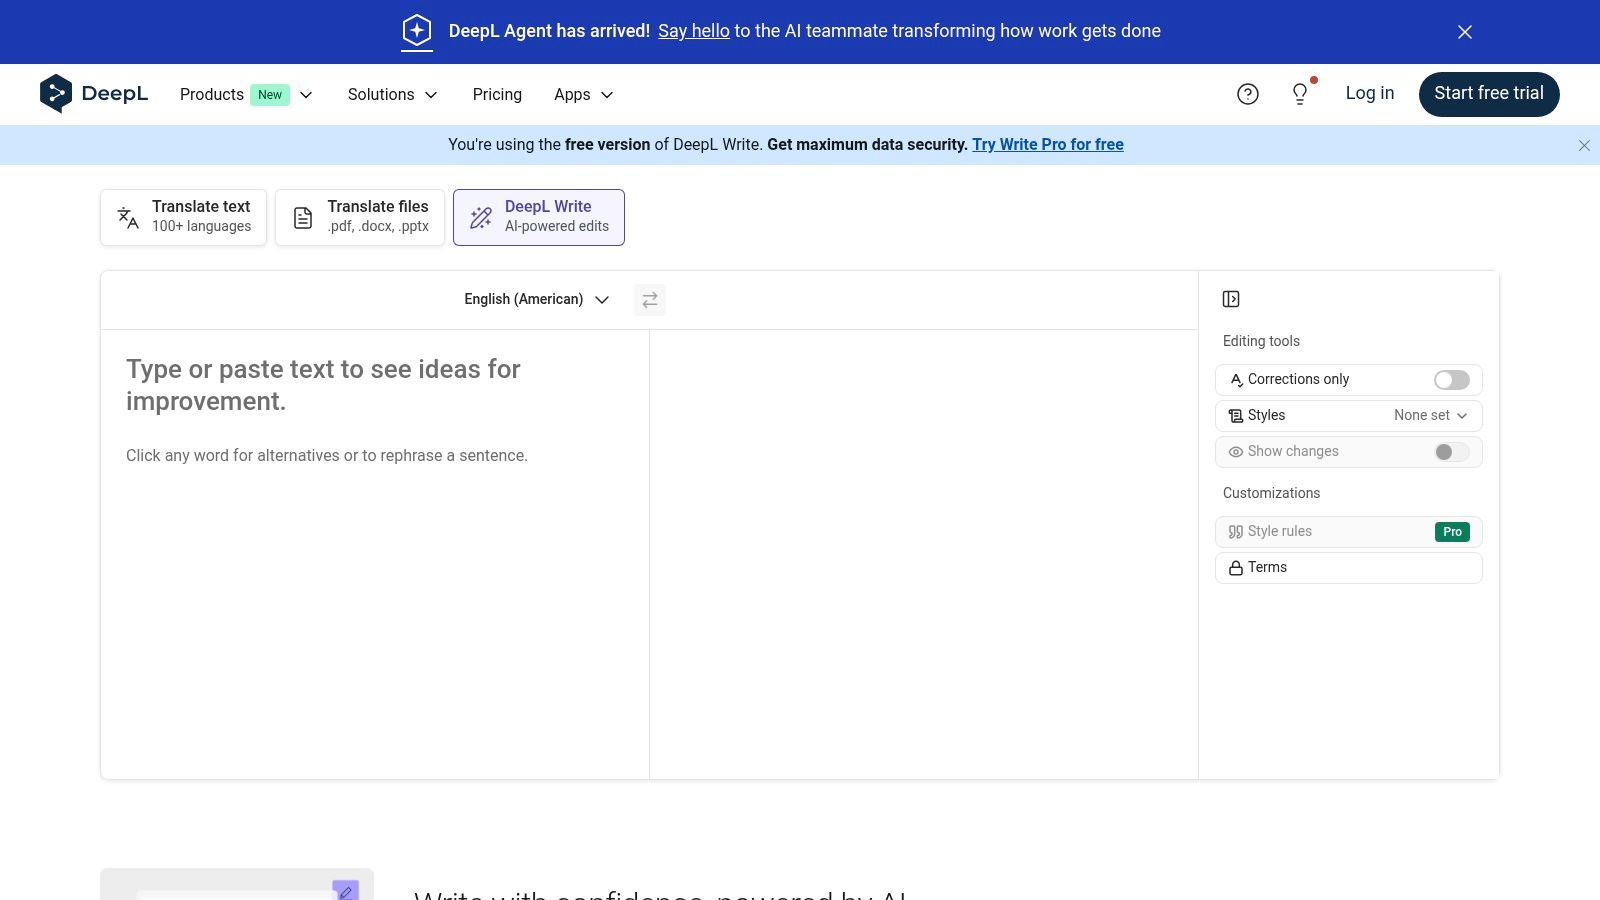The height and width of the screenshot is (900, 1600).
Task: Dismiss the DeepL Agent announcement banner
Action: (x=1465, y=32)
